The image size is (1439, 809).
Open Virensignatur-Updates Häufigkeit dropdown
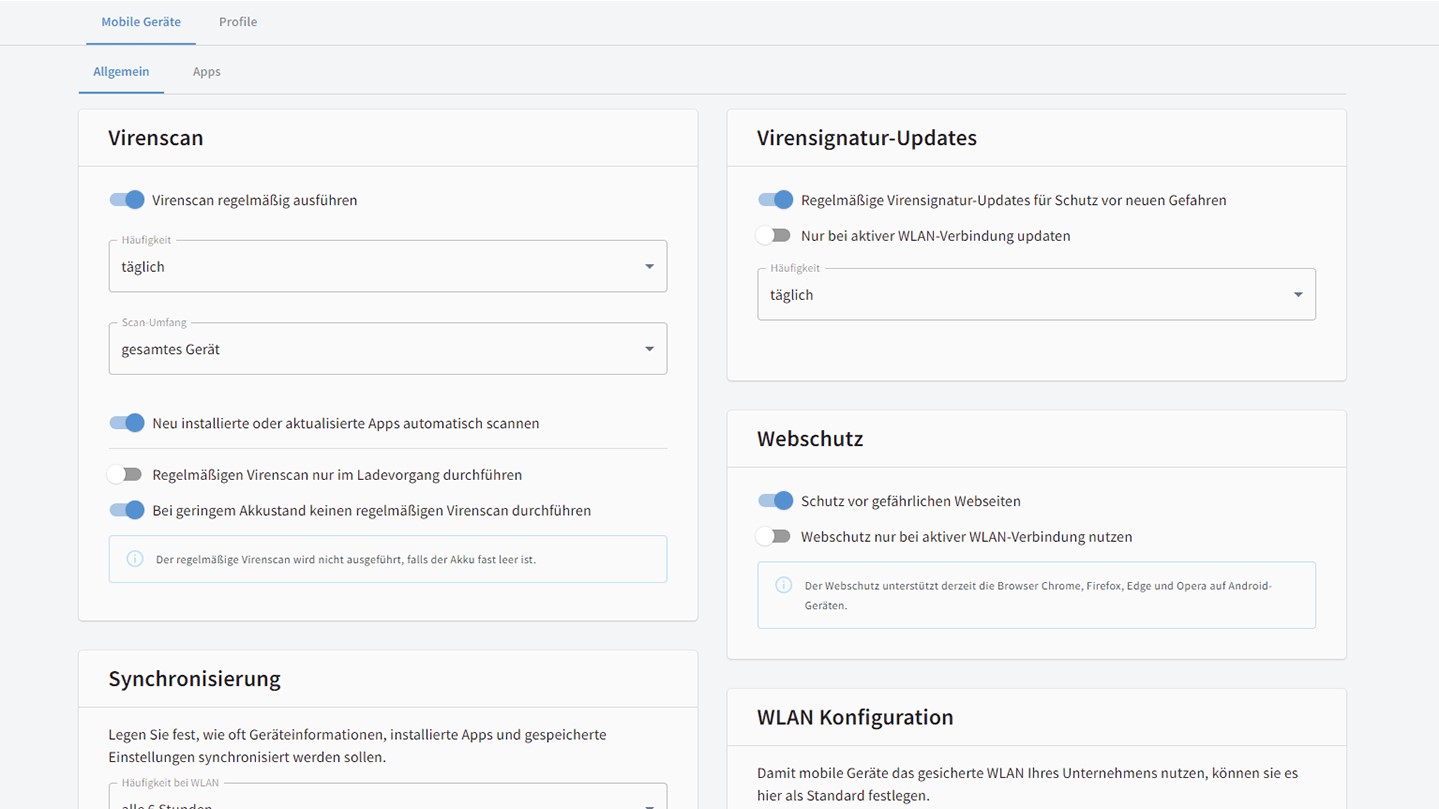tap(1035, 295)
